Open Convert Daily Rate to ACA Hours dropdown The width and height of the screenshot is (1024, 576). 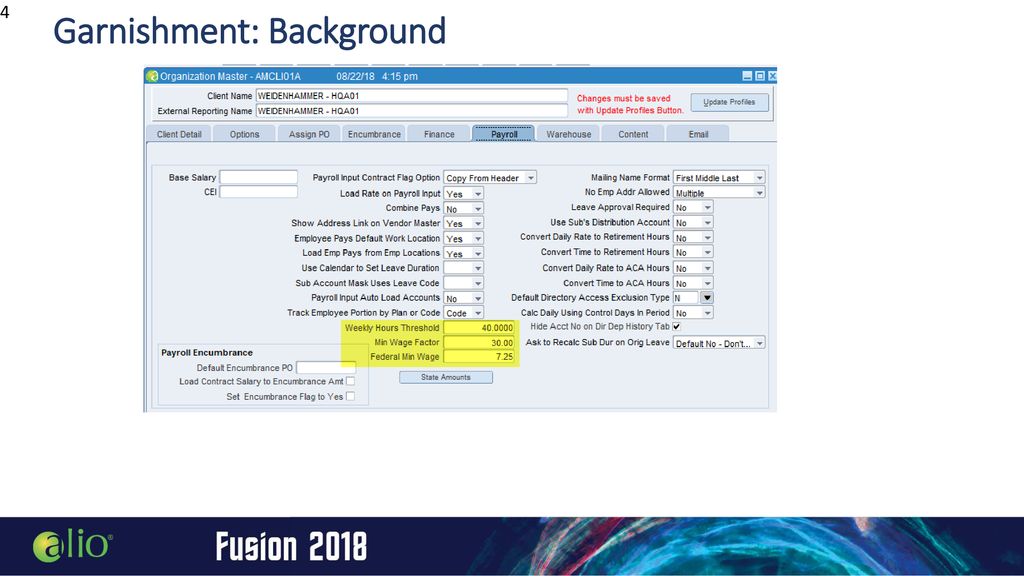pyautogui.click(x=693, y=268)
